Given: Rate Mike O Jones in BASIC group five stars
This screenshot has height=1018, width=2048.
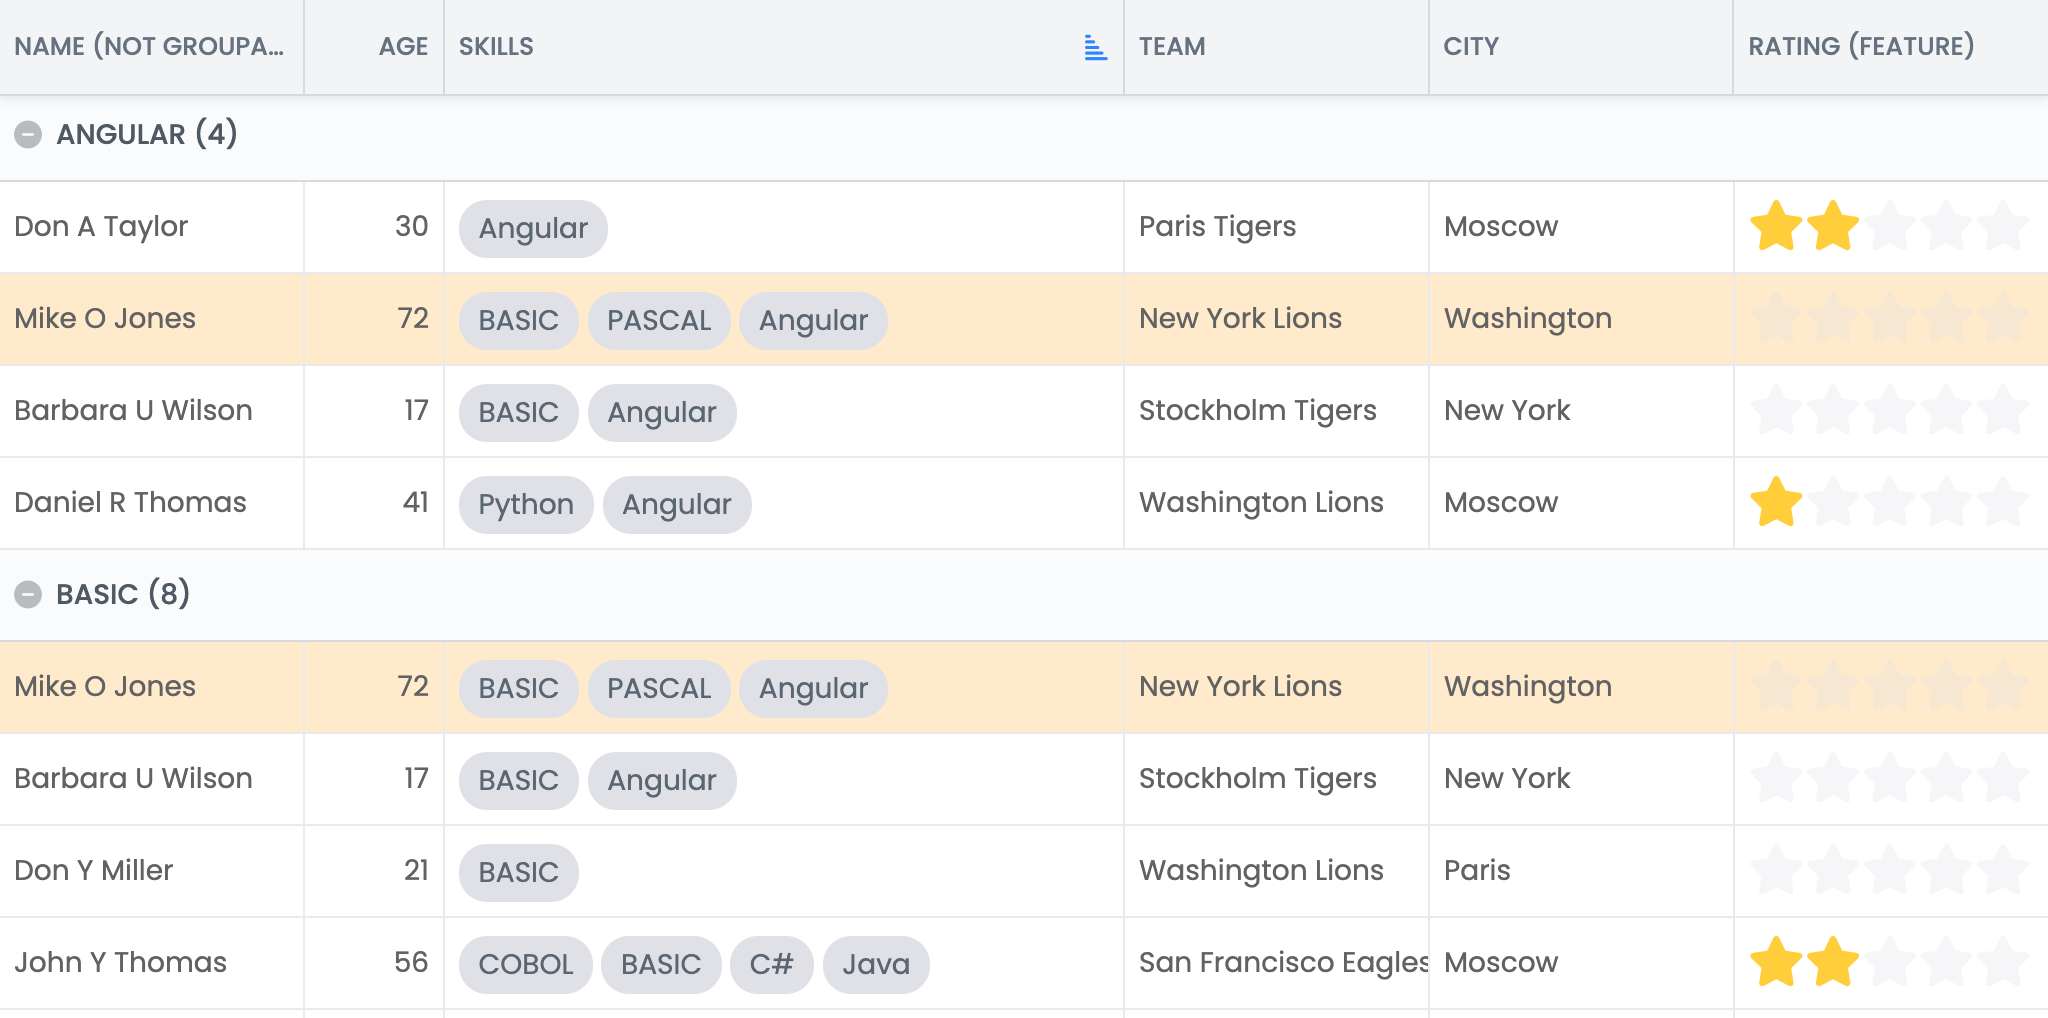Looking at the screenshot, I should 2004,686.
